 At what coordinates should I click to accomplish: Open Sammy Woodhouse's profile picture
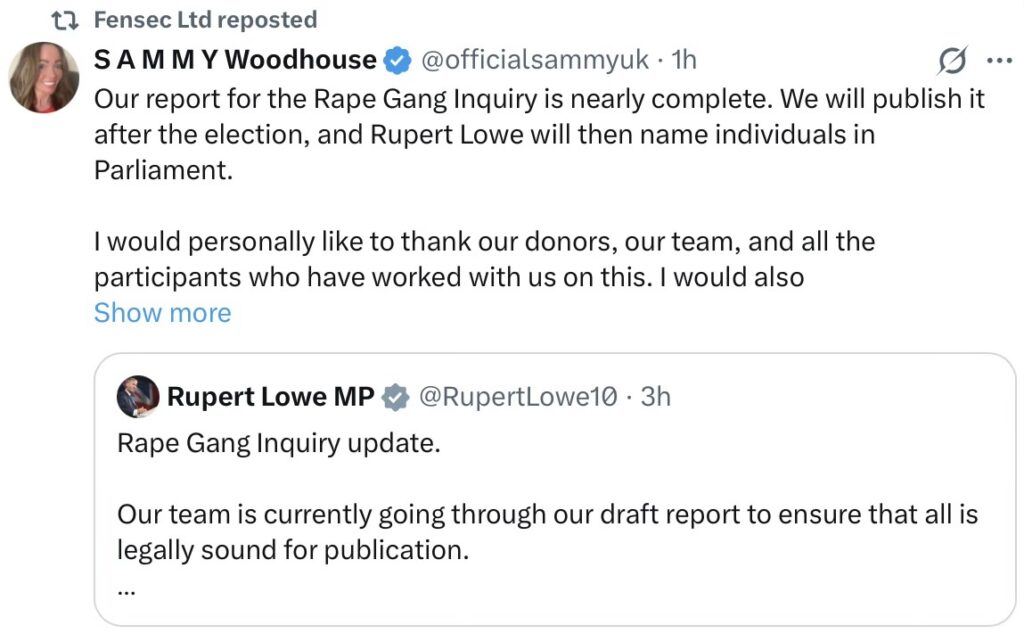click(45, 77)
